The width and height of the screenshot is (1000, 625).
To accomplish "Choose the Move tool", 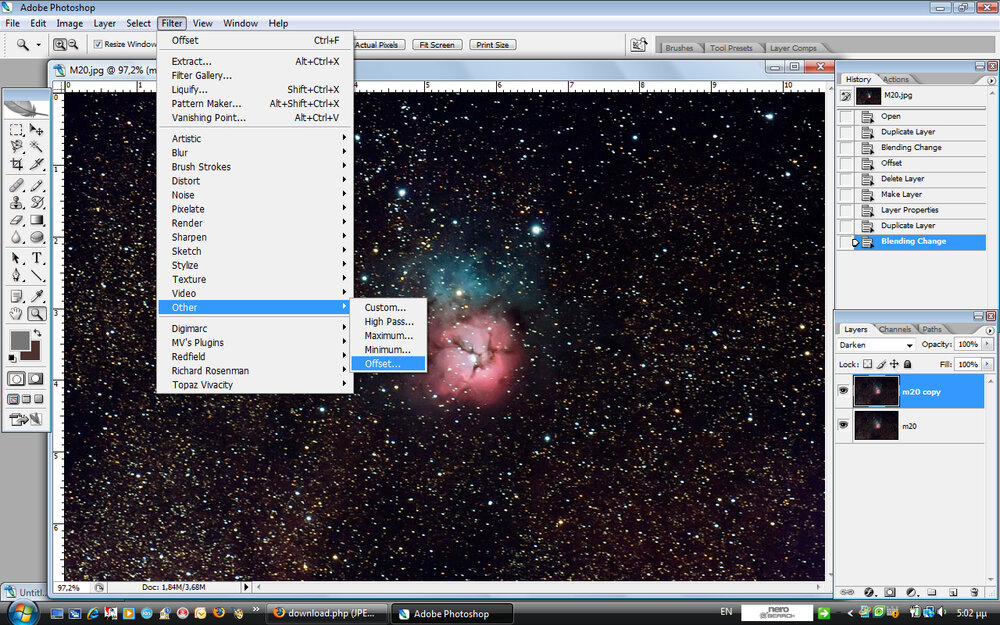I will (37, 130).
